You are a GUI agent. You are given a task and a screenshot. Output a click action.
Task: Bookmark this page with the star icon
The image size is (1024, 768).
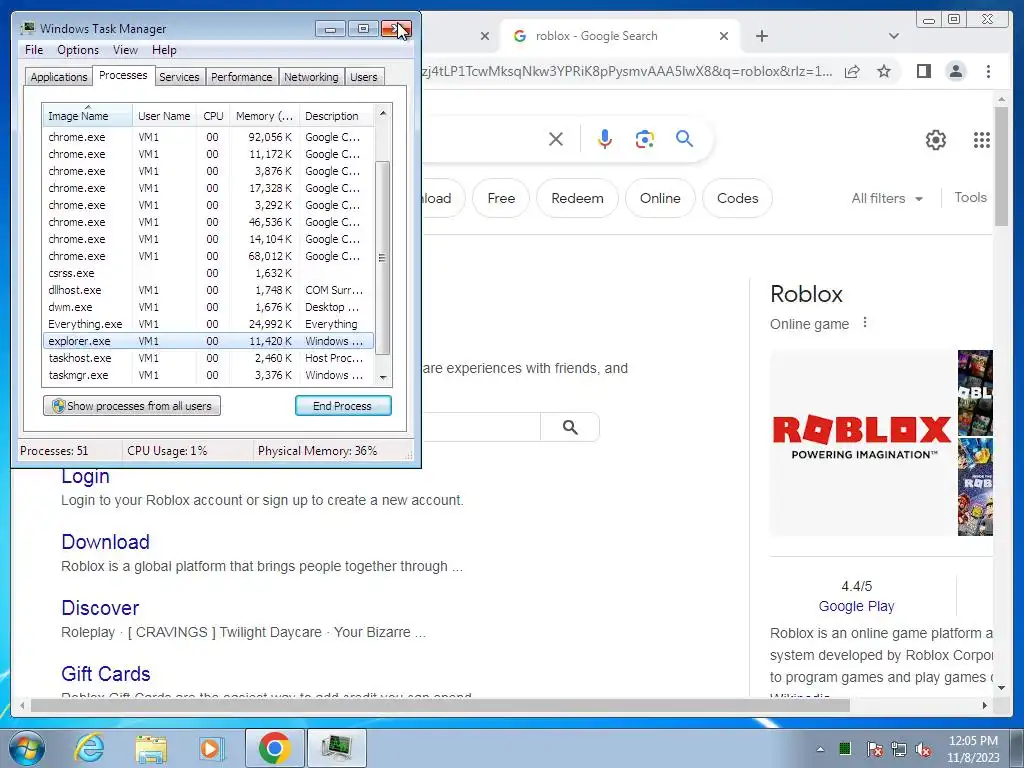pyautogui.click(x=884, y=71)
